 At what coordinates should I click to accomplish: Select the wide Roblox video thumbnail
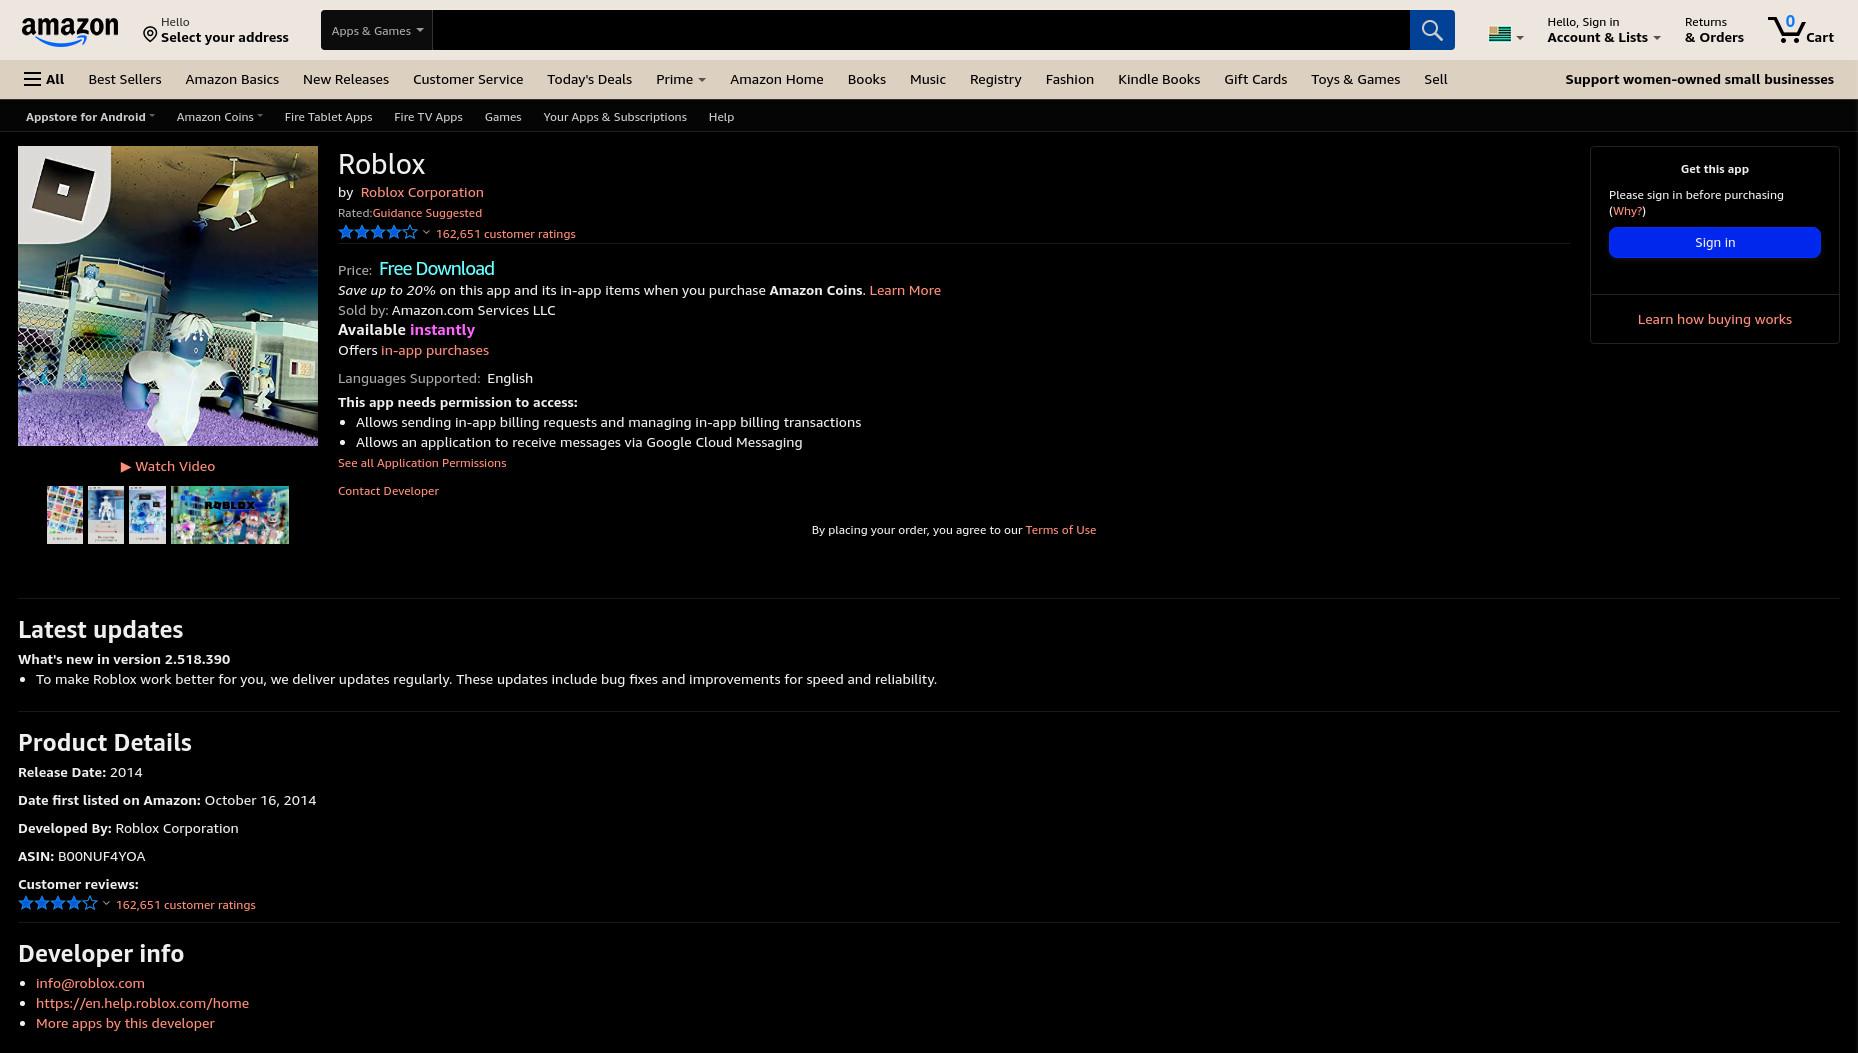click(230, 515)
